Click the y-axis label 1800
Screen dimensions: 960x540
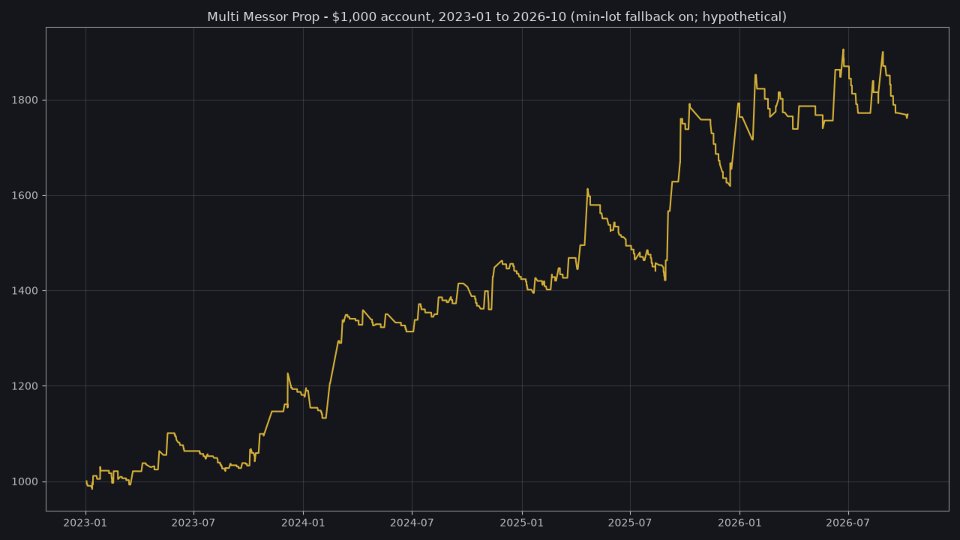[x=24, y=100]
